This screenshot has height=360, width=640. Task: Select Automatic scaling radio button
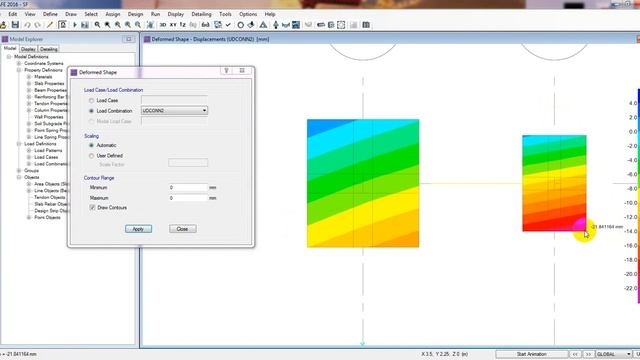91,145
